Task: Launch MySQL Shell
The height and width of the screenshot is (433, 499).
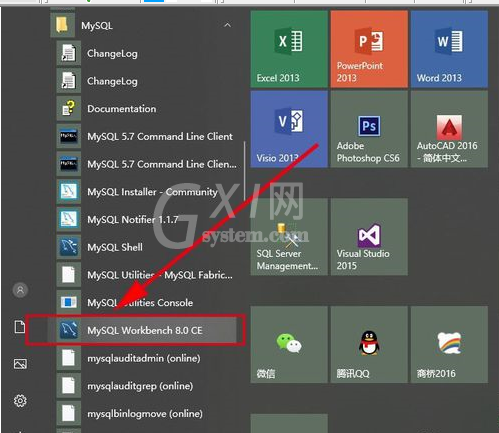Action: [x=115, y=247]
